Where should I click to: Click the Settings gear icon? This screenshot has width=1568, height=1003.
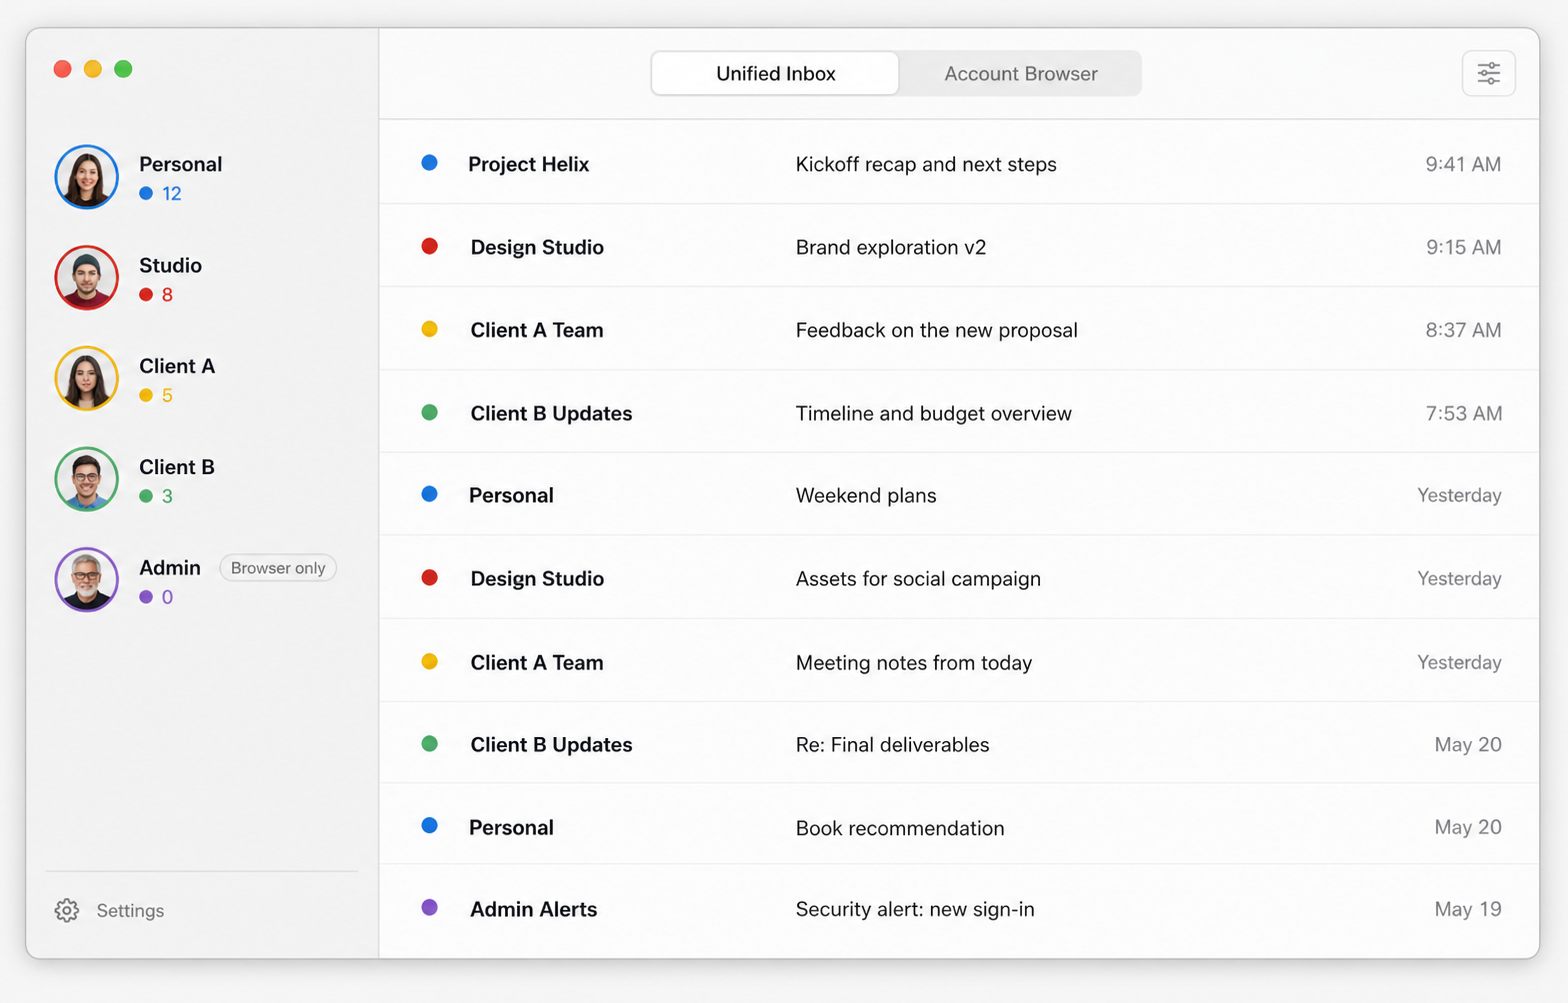click(67, 910)
